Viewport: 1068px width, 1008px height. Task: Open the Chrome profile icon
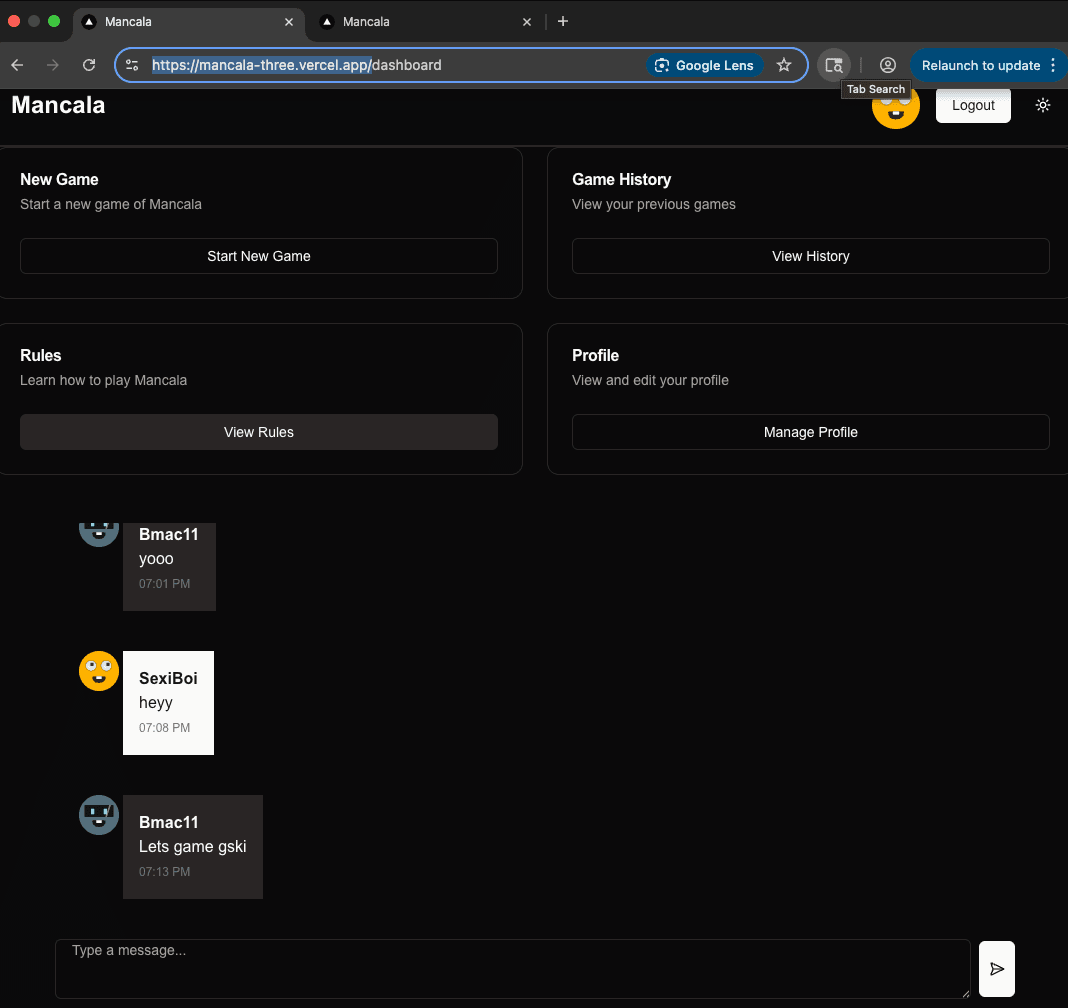tap(887, 65)
